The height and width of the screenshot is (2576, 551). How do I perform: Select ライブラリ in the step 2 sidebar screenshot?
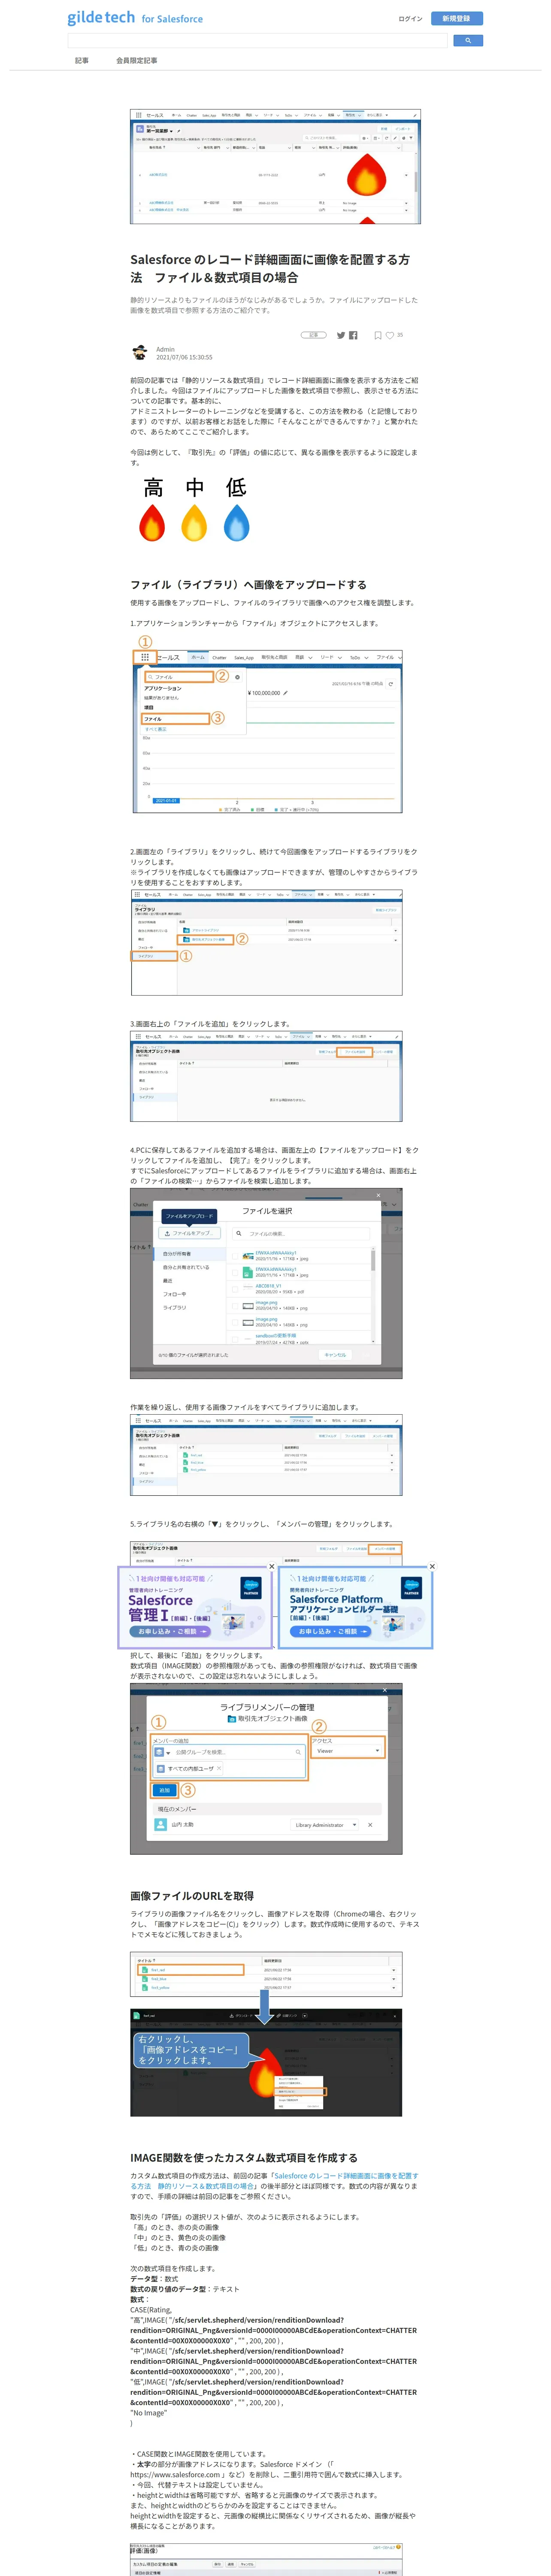point(154,956)
